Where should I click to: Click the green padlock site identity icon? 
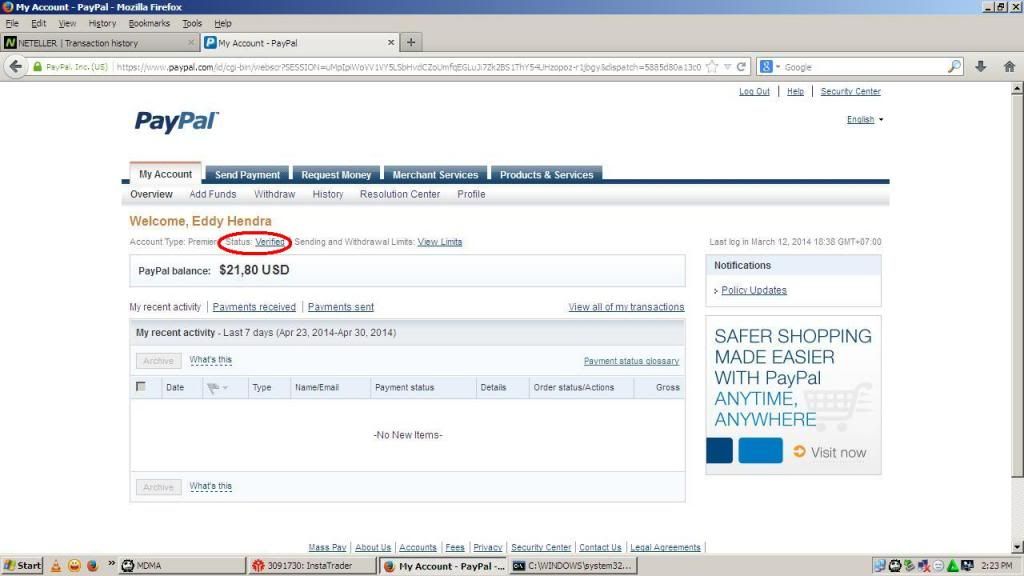(37, 67)
